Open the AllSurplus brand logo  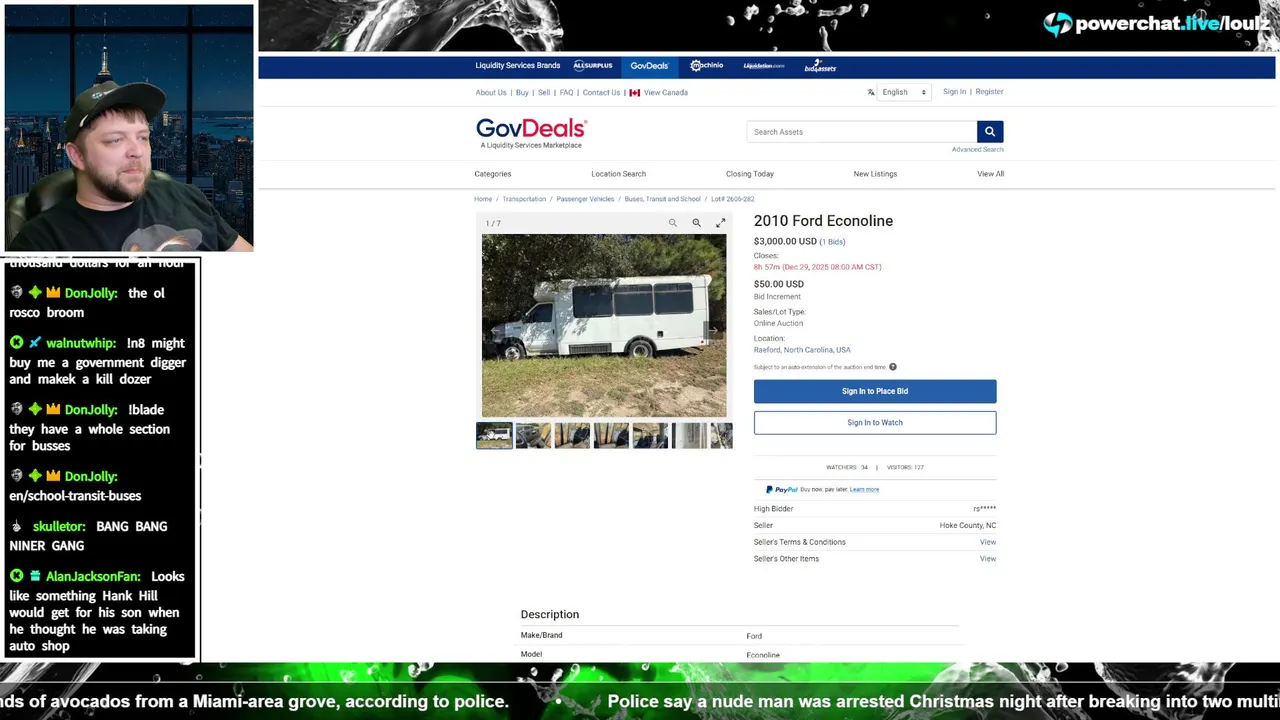pyautogui.click(x=592, y=66)
